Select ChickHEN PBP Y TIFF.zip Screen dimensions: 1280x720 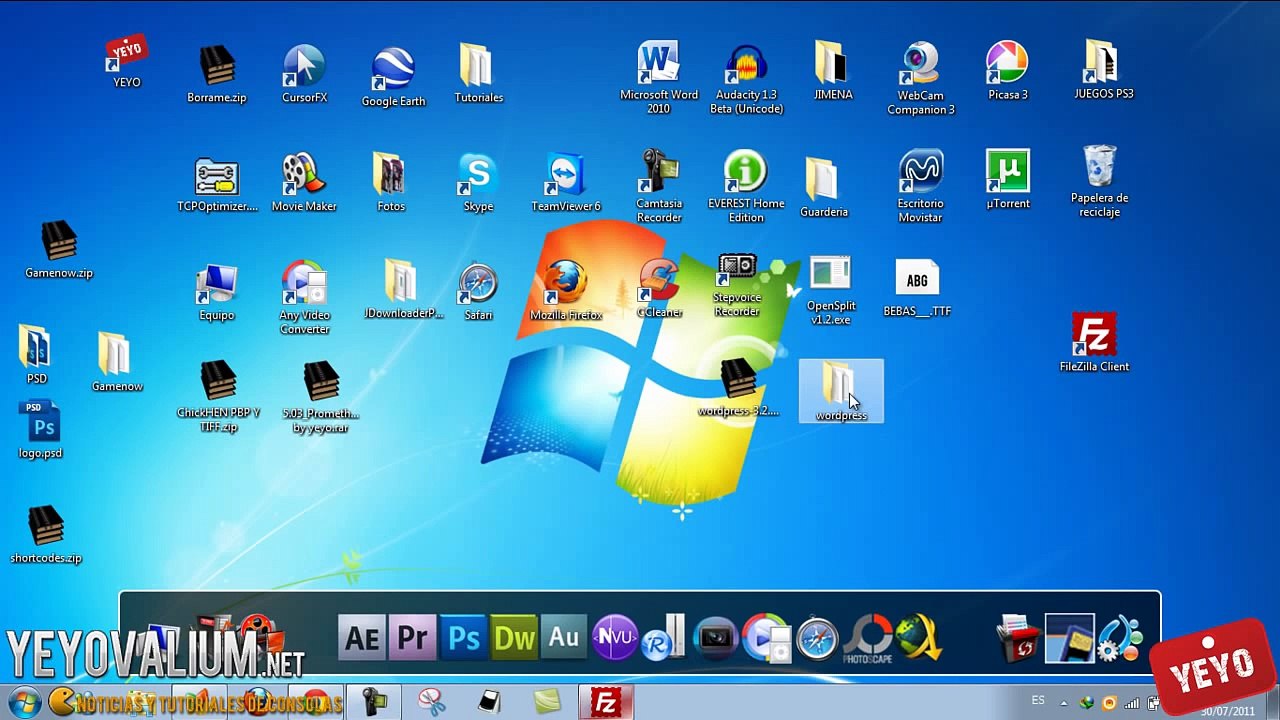tap(218, 396)
